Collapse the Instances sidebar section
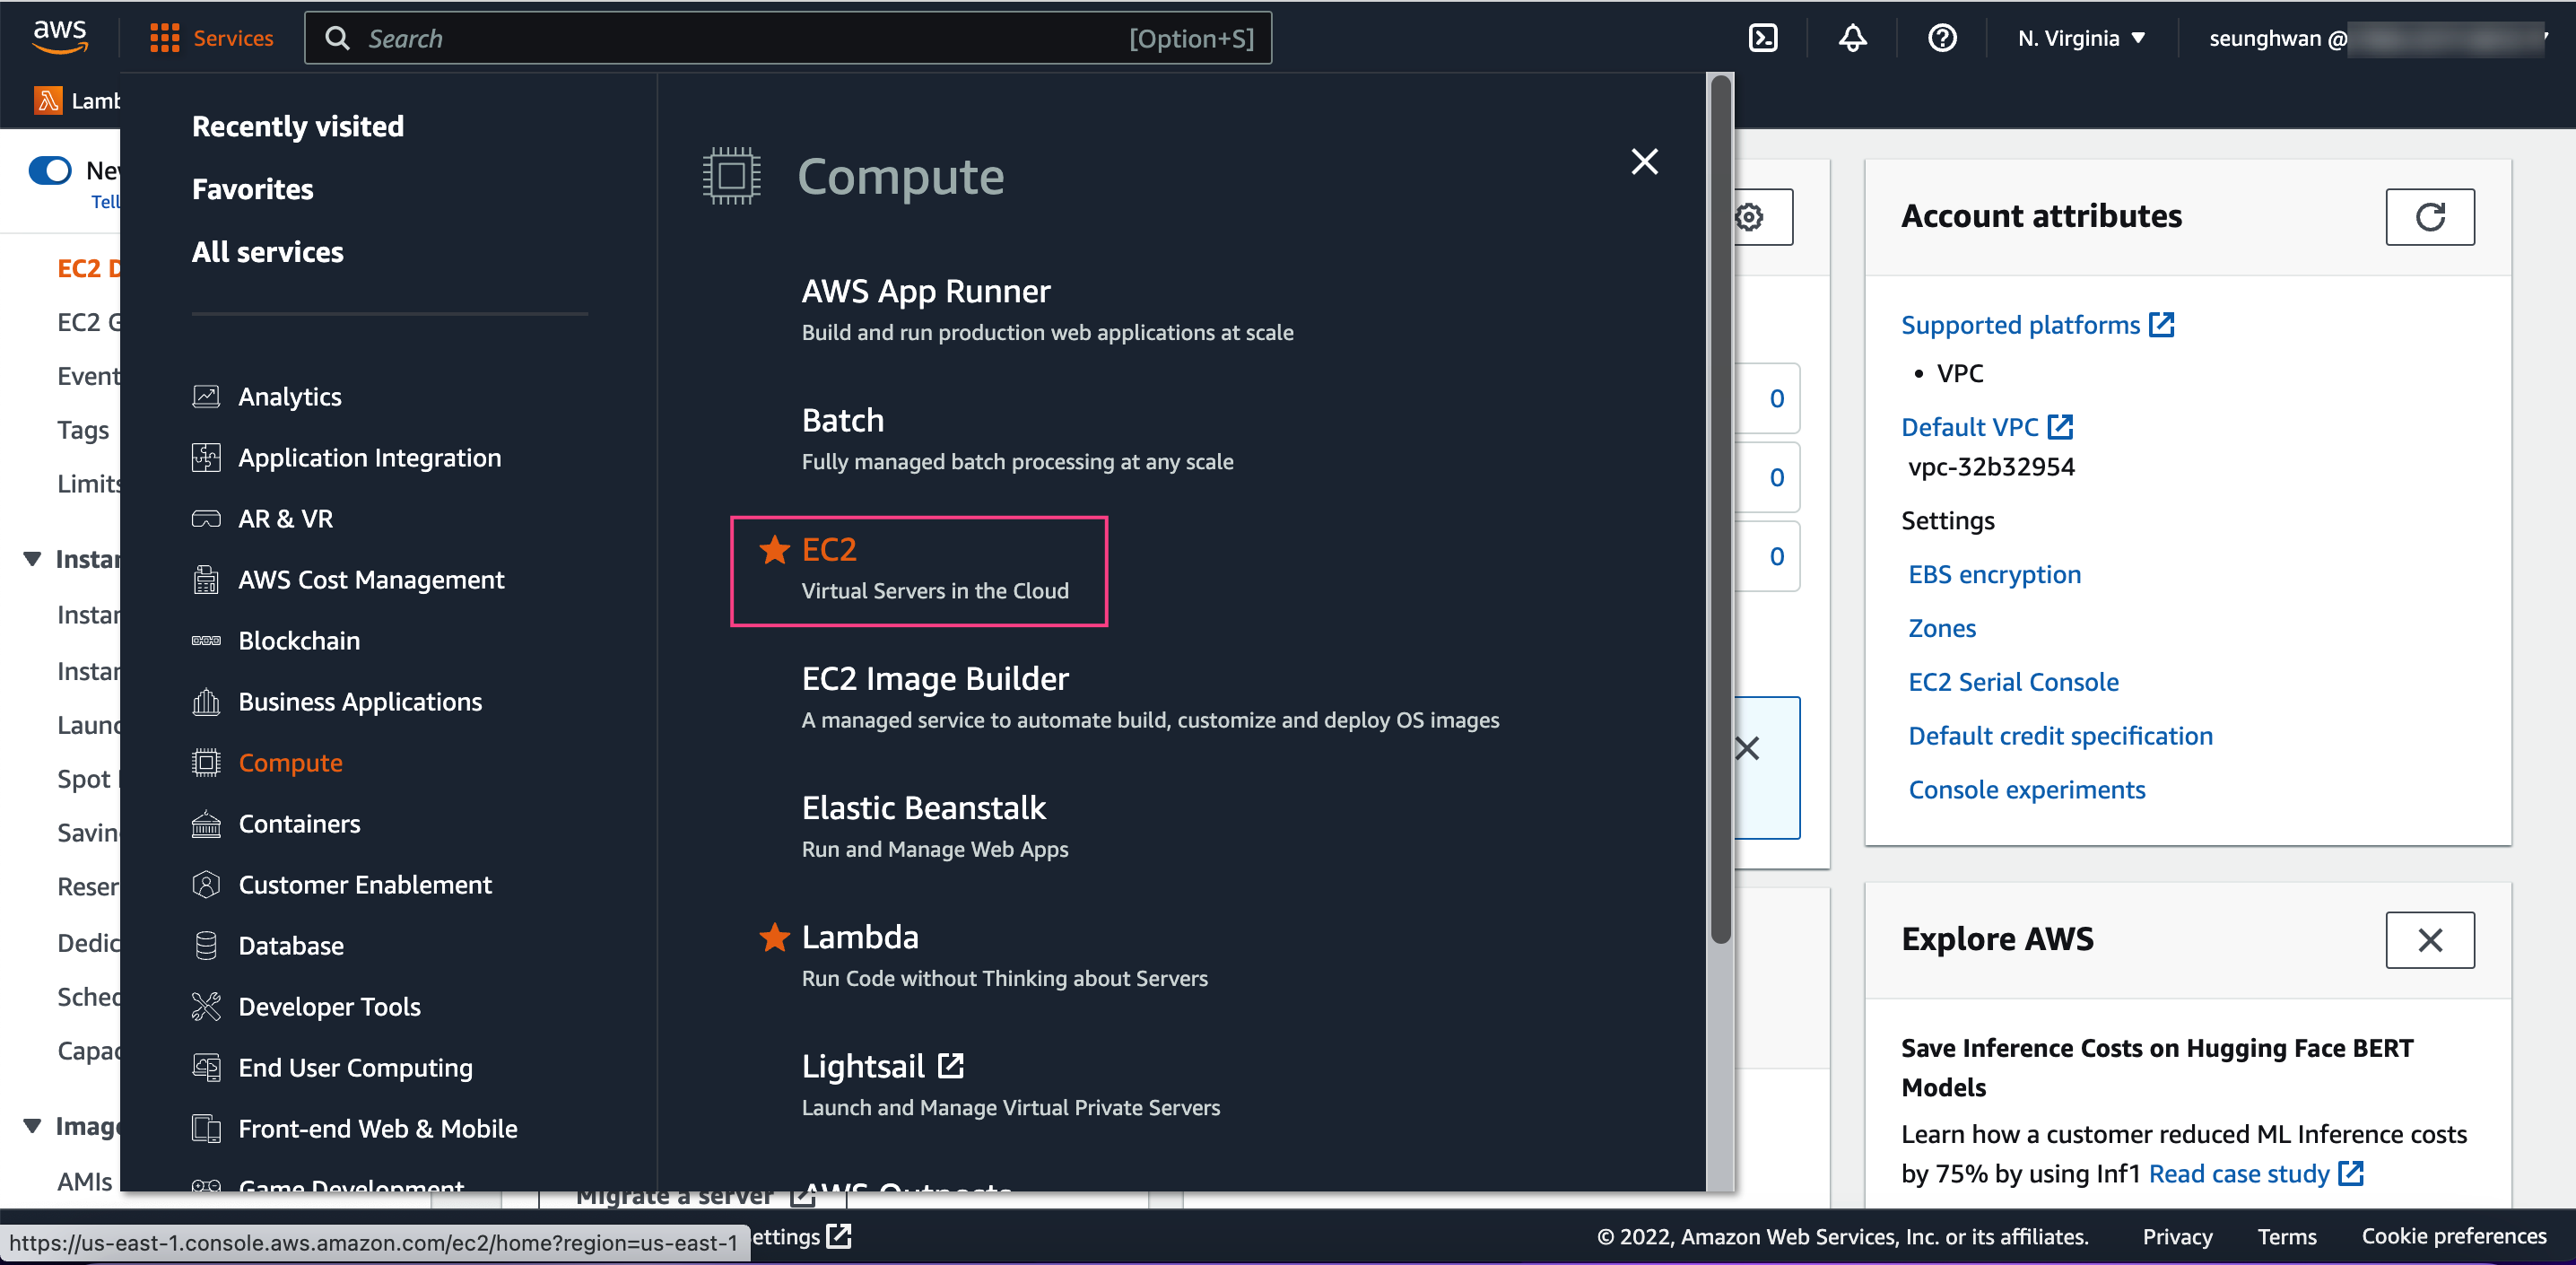 pyautogui.click(x=32, y=558)
